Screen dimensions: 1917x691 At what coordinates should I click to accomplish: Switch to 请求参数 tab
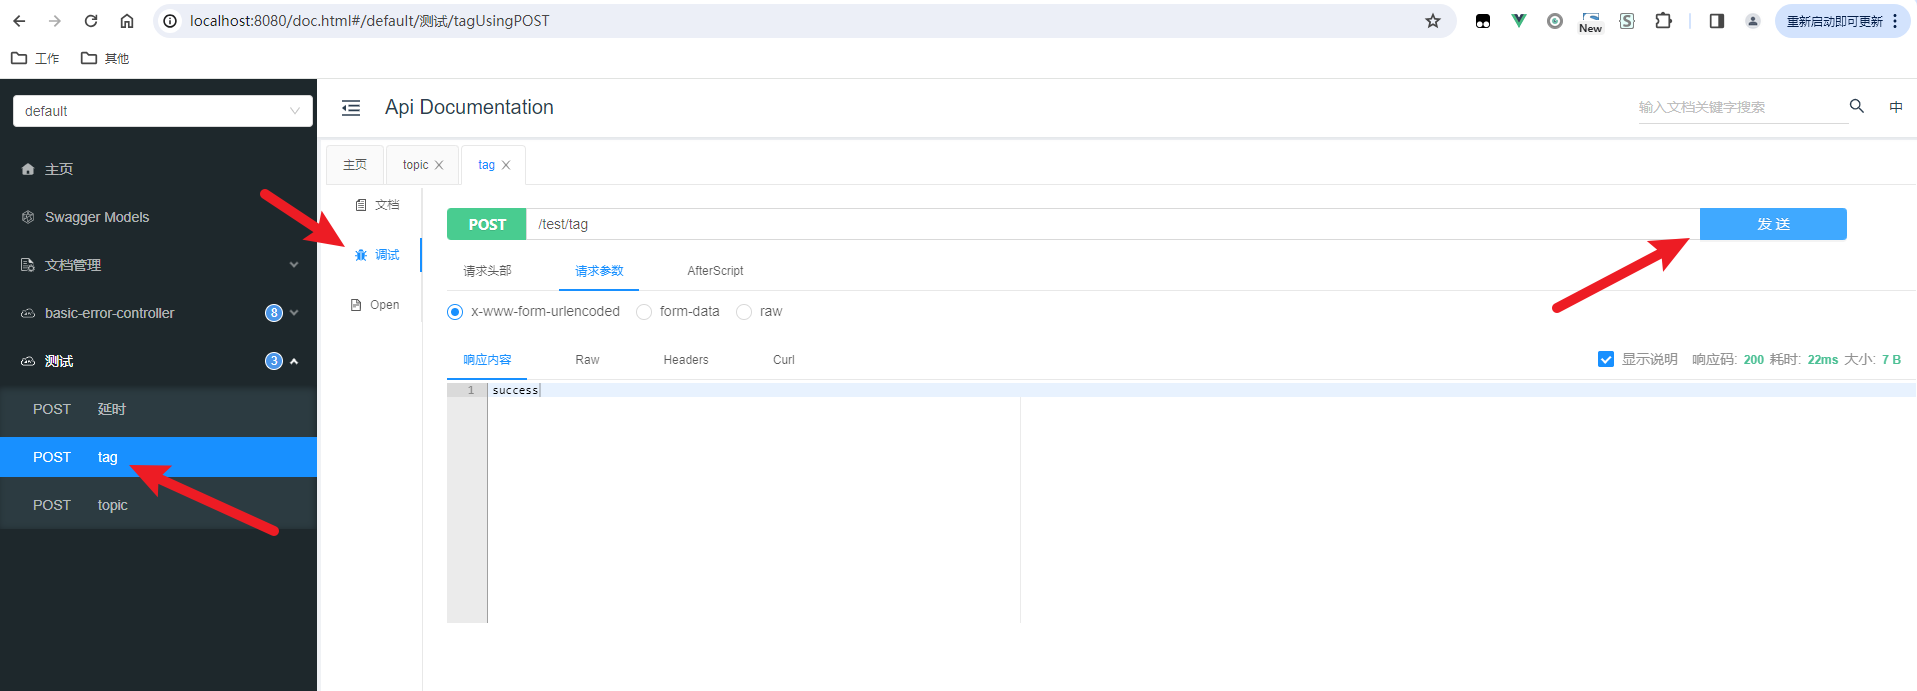pos(599,271)
